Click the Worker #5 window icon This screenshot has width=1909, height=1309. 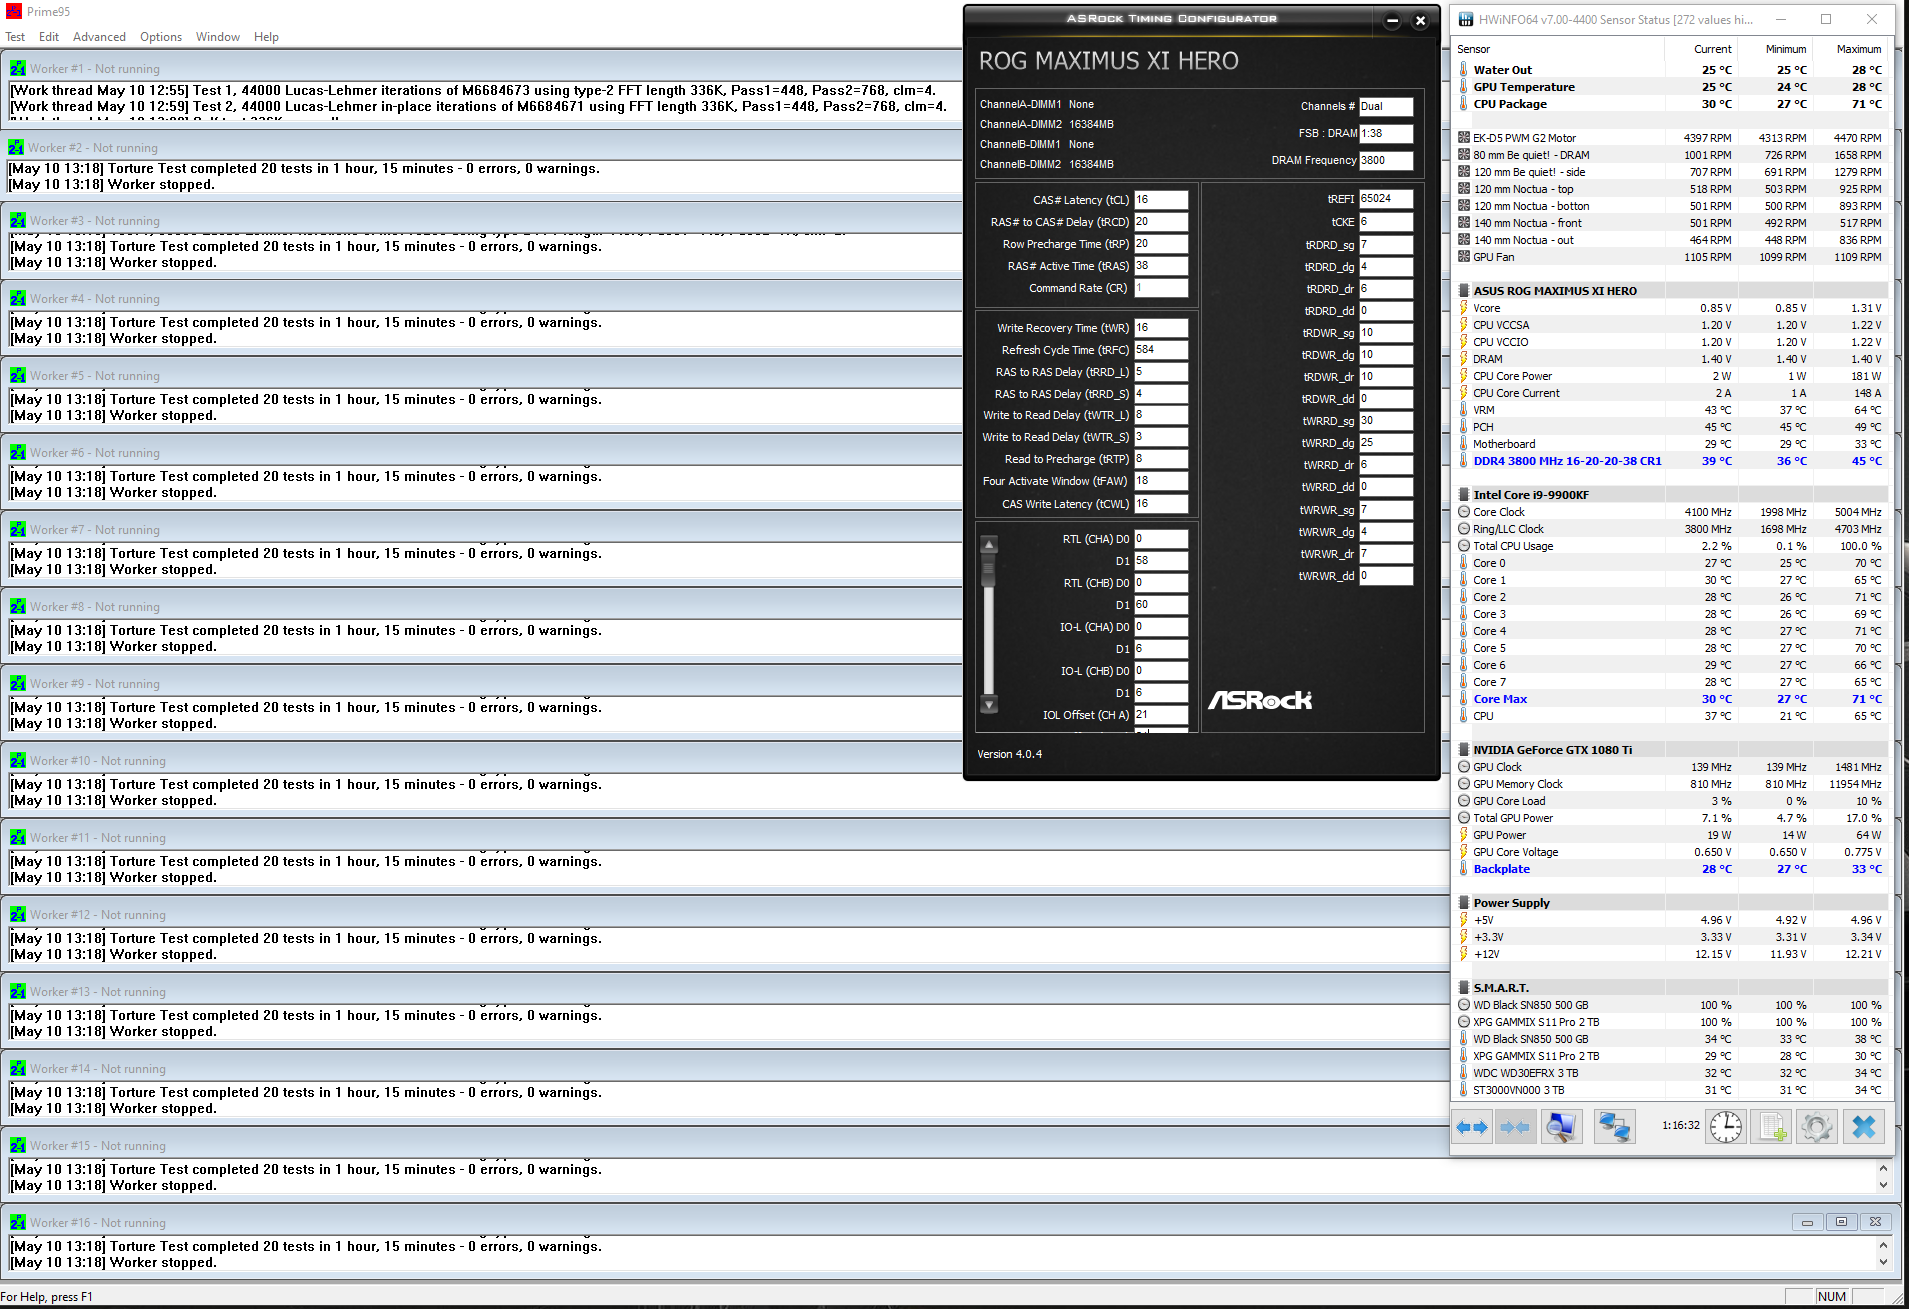click(18, 376)
